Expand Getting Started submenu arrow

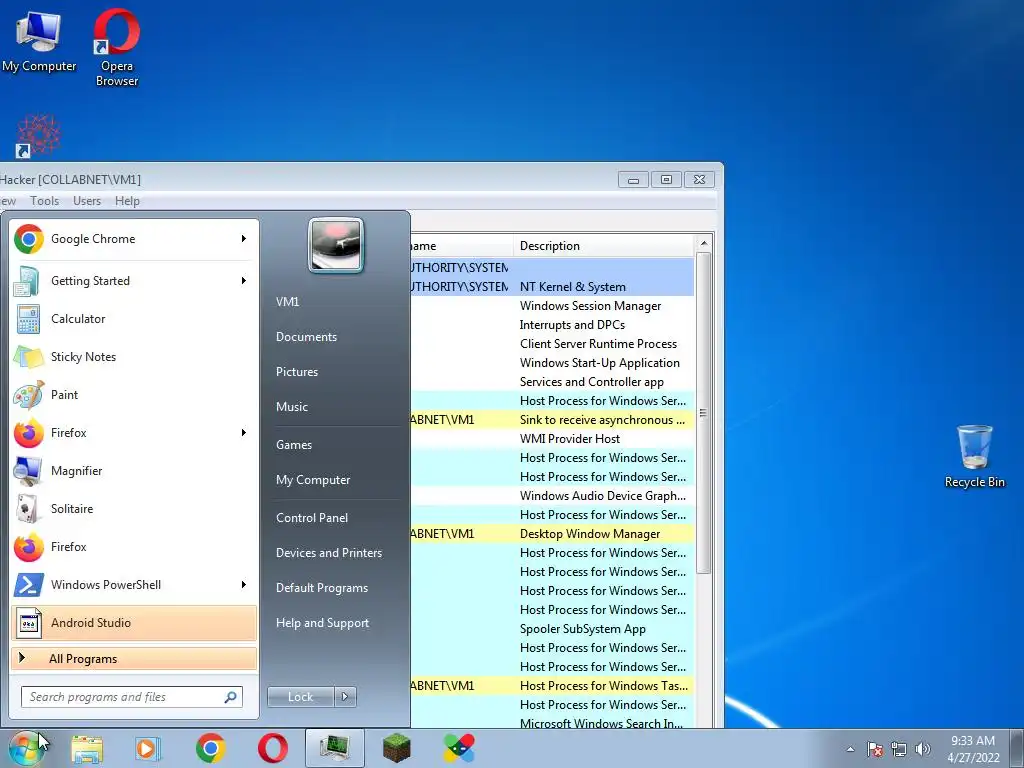[x=244, y=281]
